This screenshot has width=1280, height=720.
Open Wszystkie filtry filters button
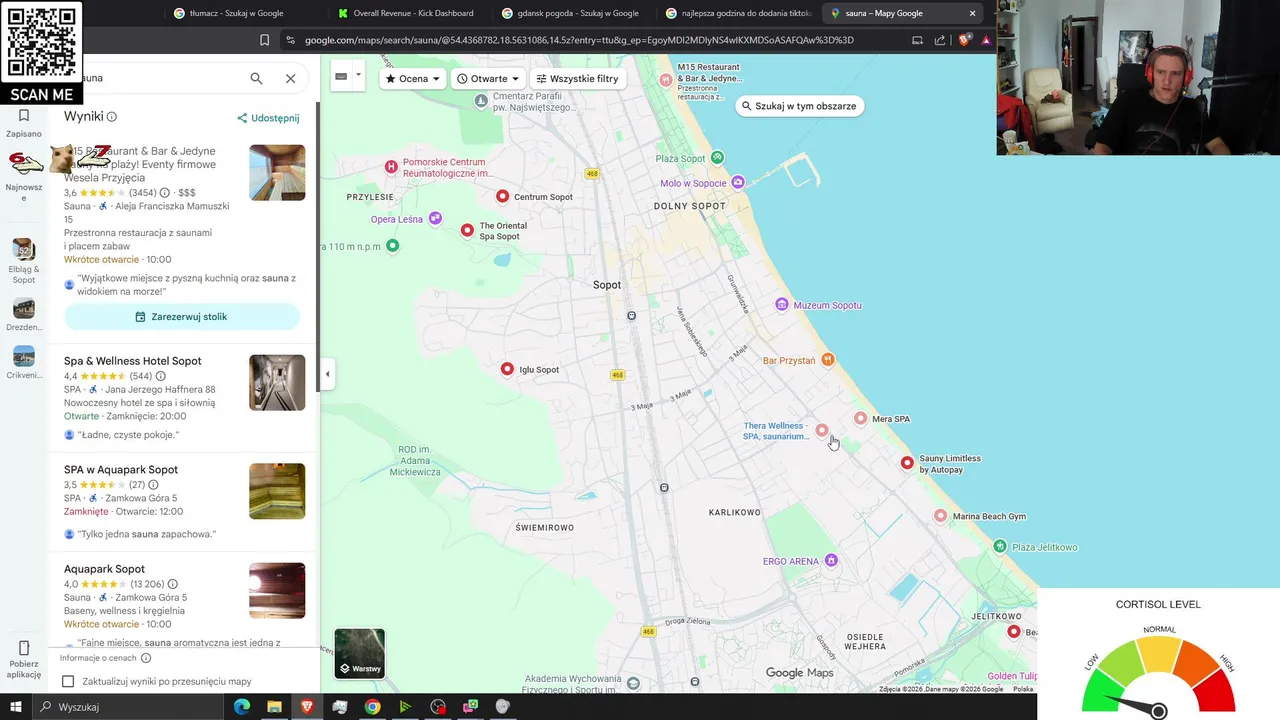point(577,78)
